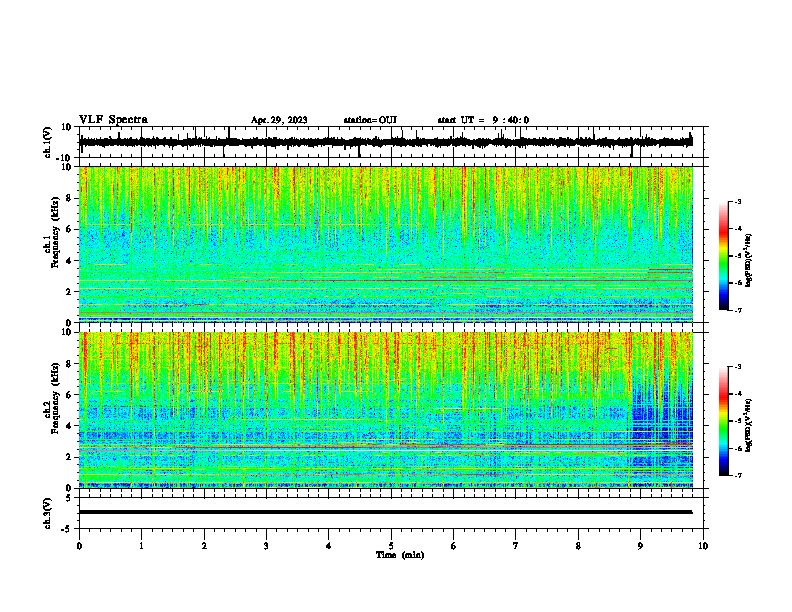This screenshot has height=612, width=792.
Task: Click the time axis tick label 10
Action: (703, 546)
